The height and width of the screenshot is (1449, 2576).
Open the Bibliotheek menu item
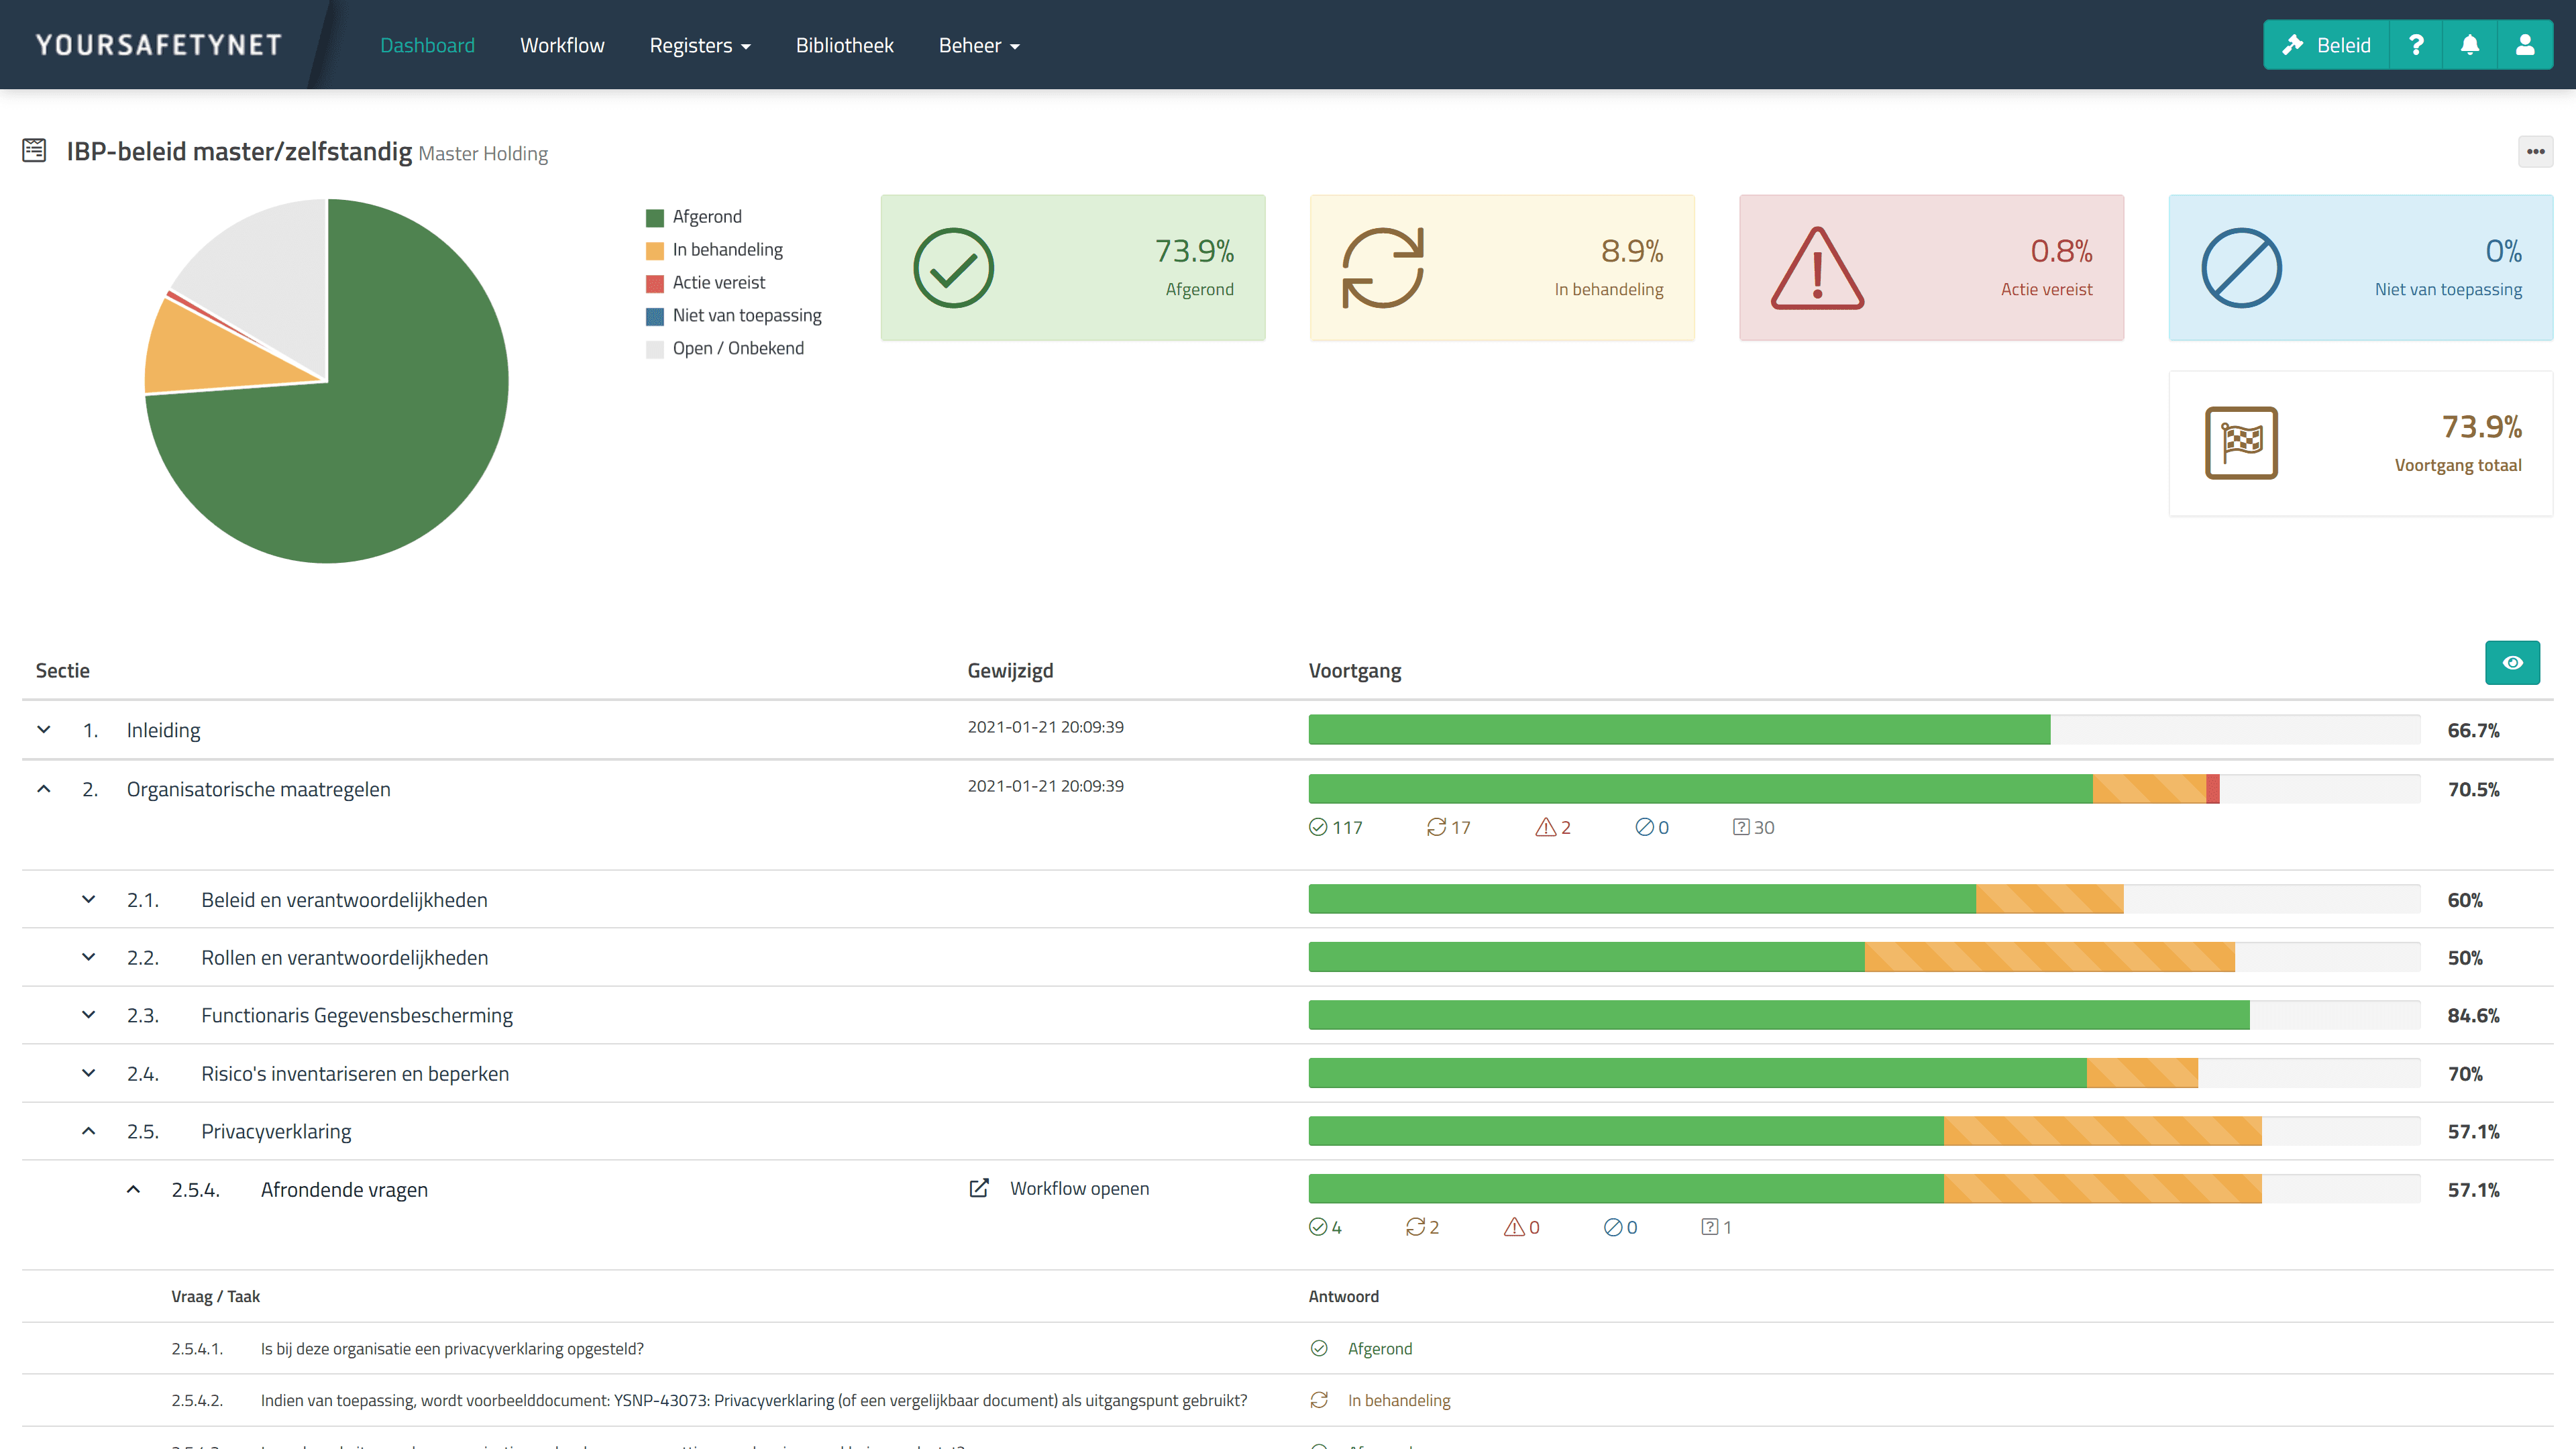pyautogui.click(x=844, y=45)
